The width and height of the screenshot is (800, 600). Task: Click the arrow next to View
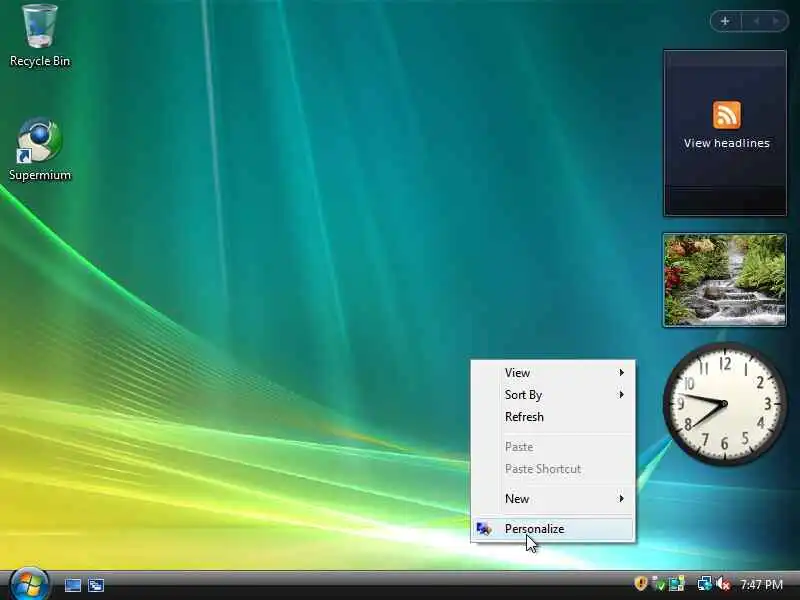click(x=621, y=373)
